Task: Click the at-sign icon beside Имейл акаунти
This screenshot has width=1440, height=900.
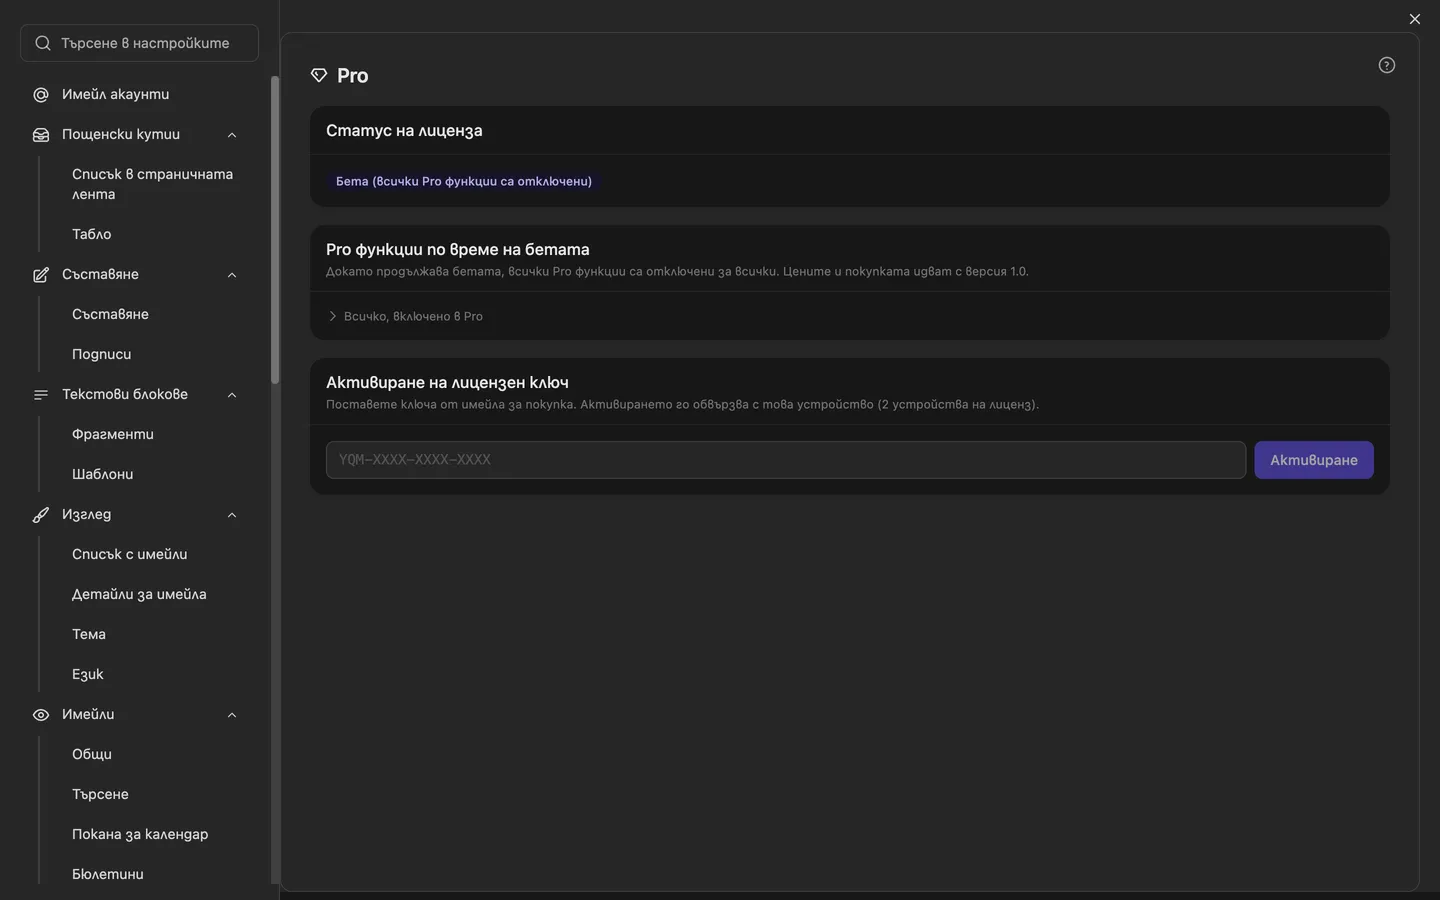Action: click(41, 95)
